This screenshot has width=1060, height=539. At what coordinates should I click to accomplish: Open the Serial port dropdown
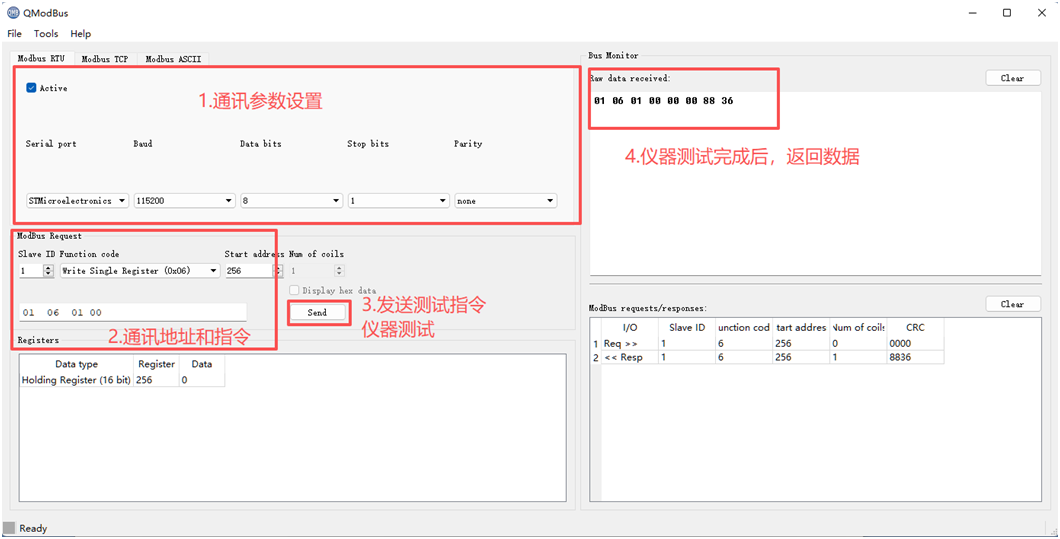pos(78,201)
